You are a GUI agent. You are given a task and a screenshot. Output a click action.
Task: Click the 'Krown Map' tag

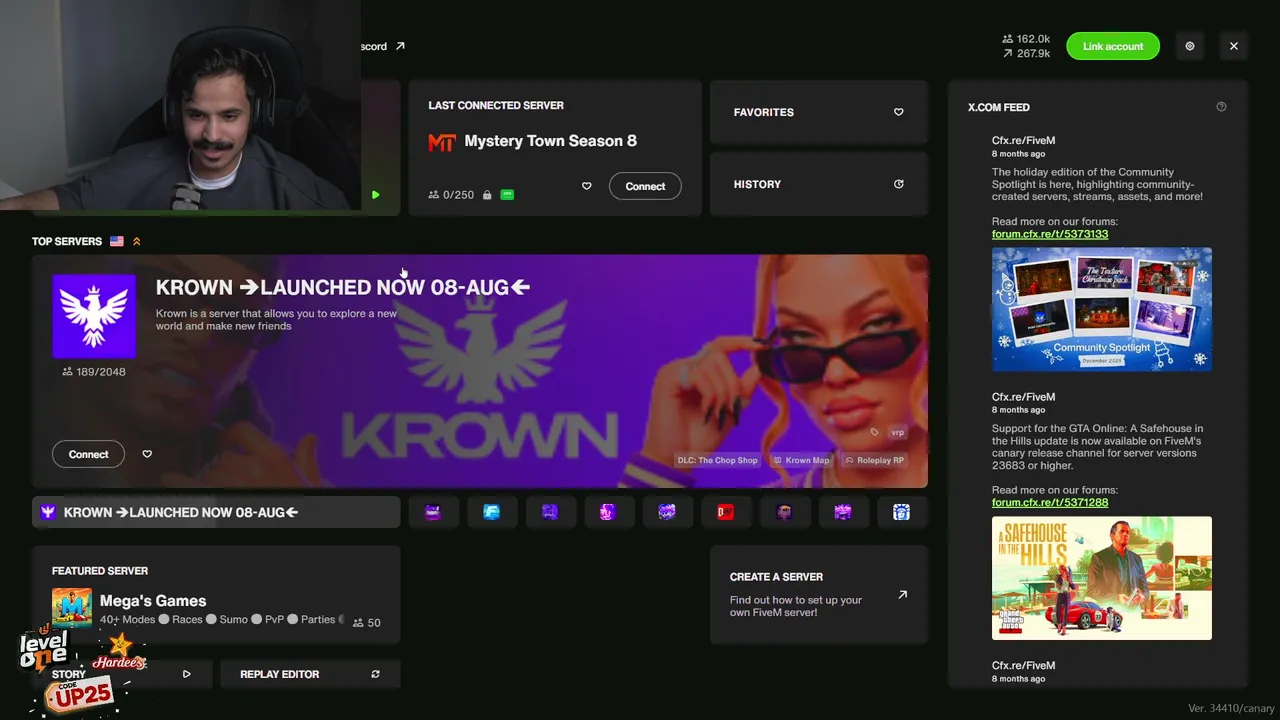click(802, 460)
